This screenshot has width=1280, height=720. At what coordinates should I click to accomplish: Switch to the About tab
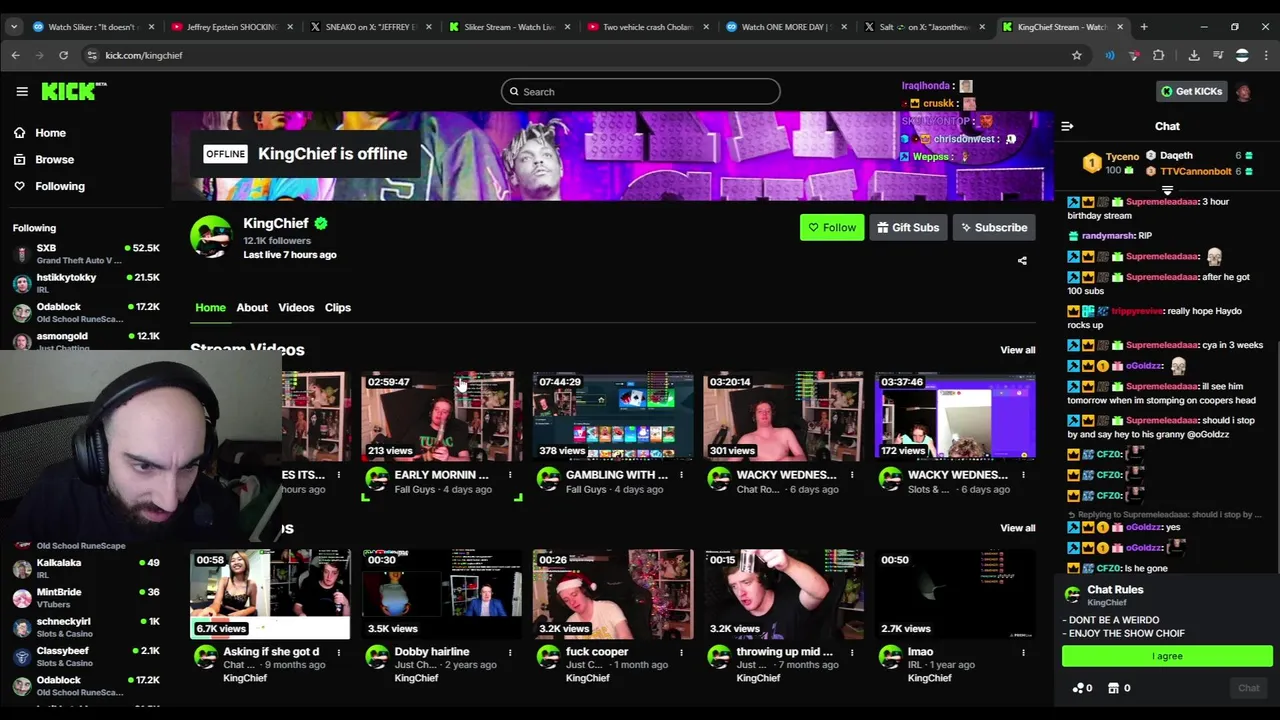(252, 308)
